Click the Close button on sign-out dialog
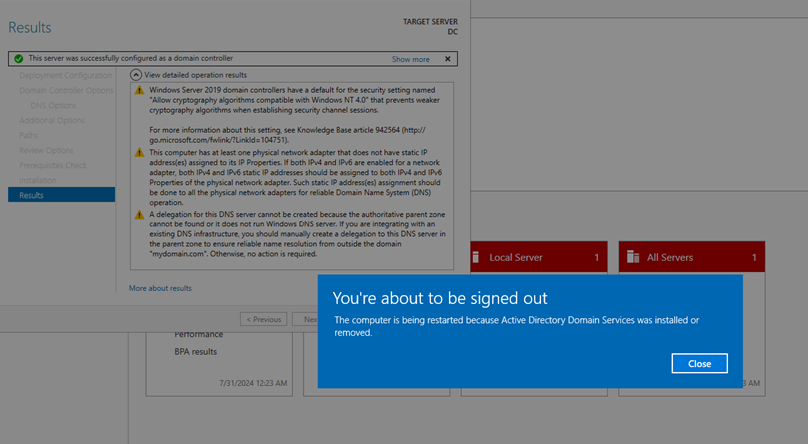The width and height of the screenshot is (808, 444). pyautogui.click(x=699, y=363)
